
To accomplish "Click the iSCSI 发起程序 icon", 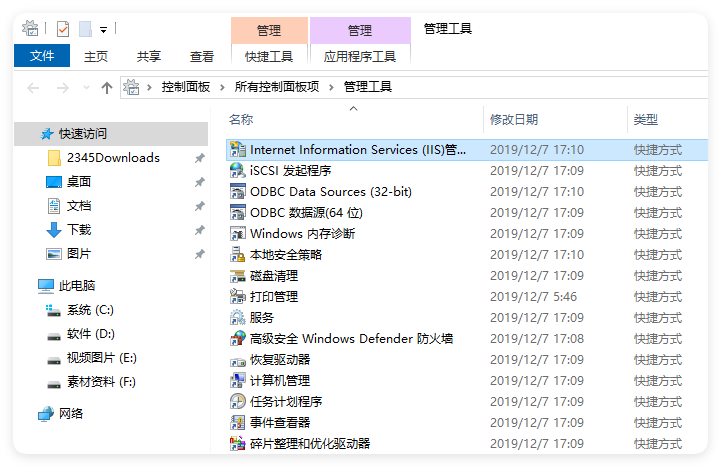I will click(238, 171).
